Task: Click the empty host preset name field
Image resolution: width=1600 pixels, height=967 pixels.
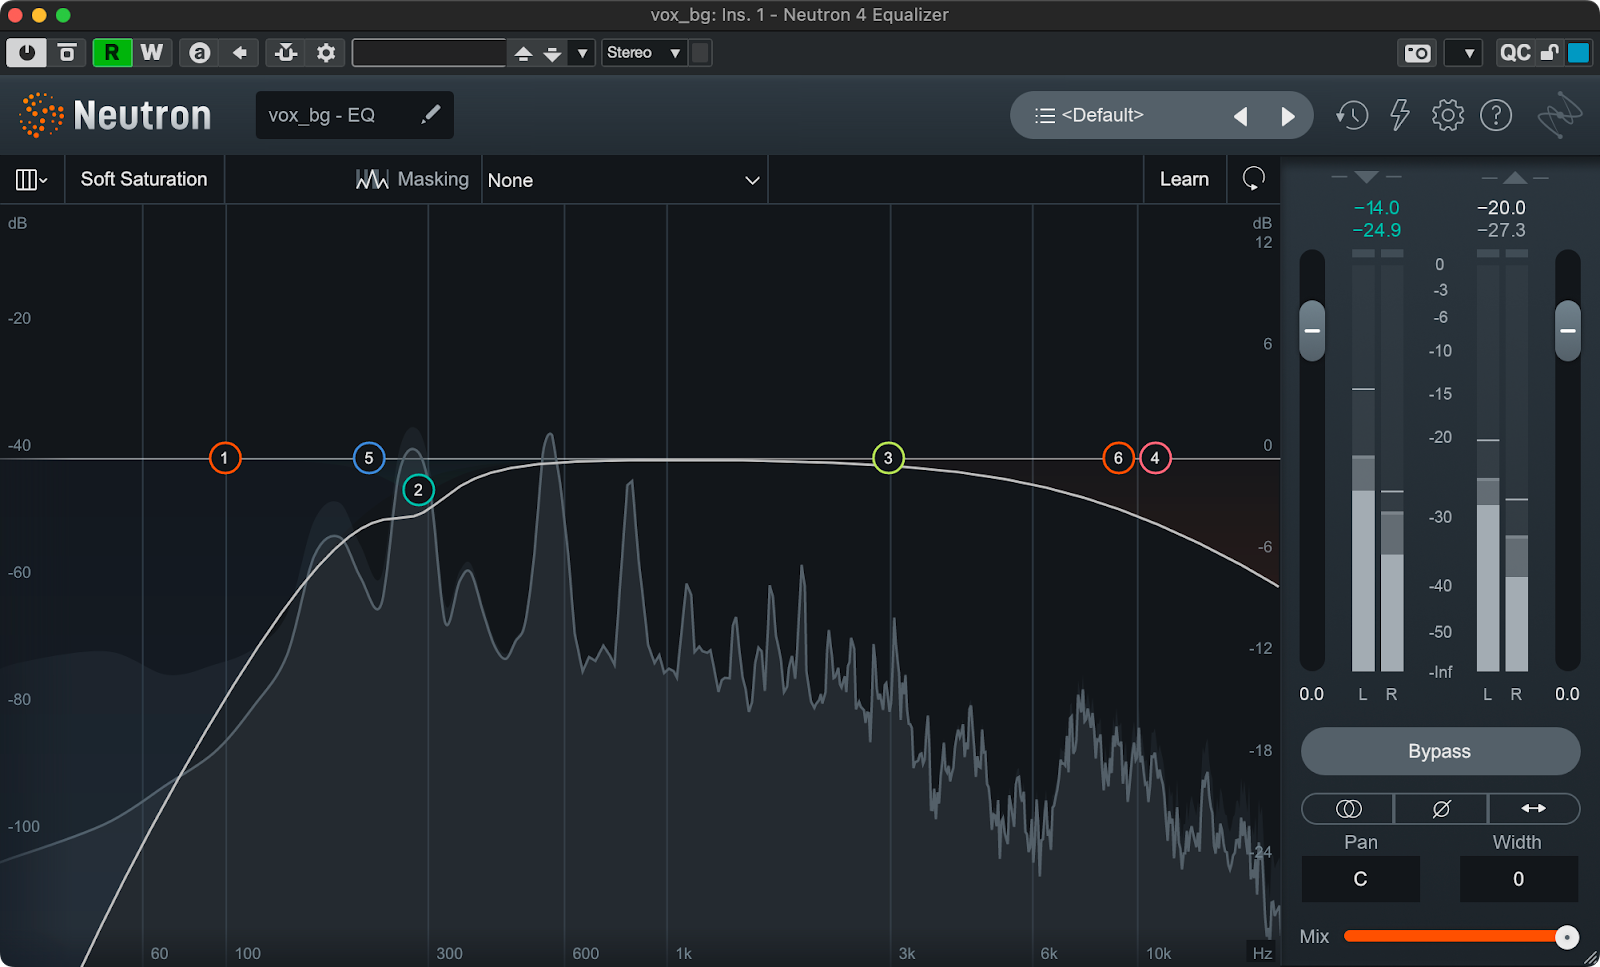Action: [x=429, y=53]
